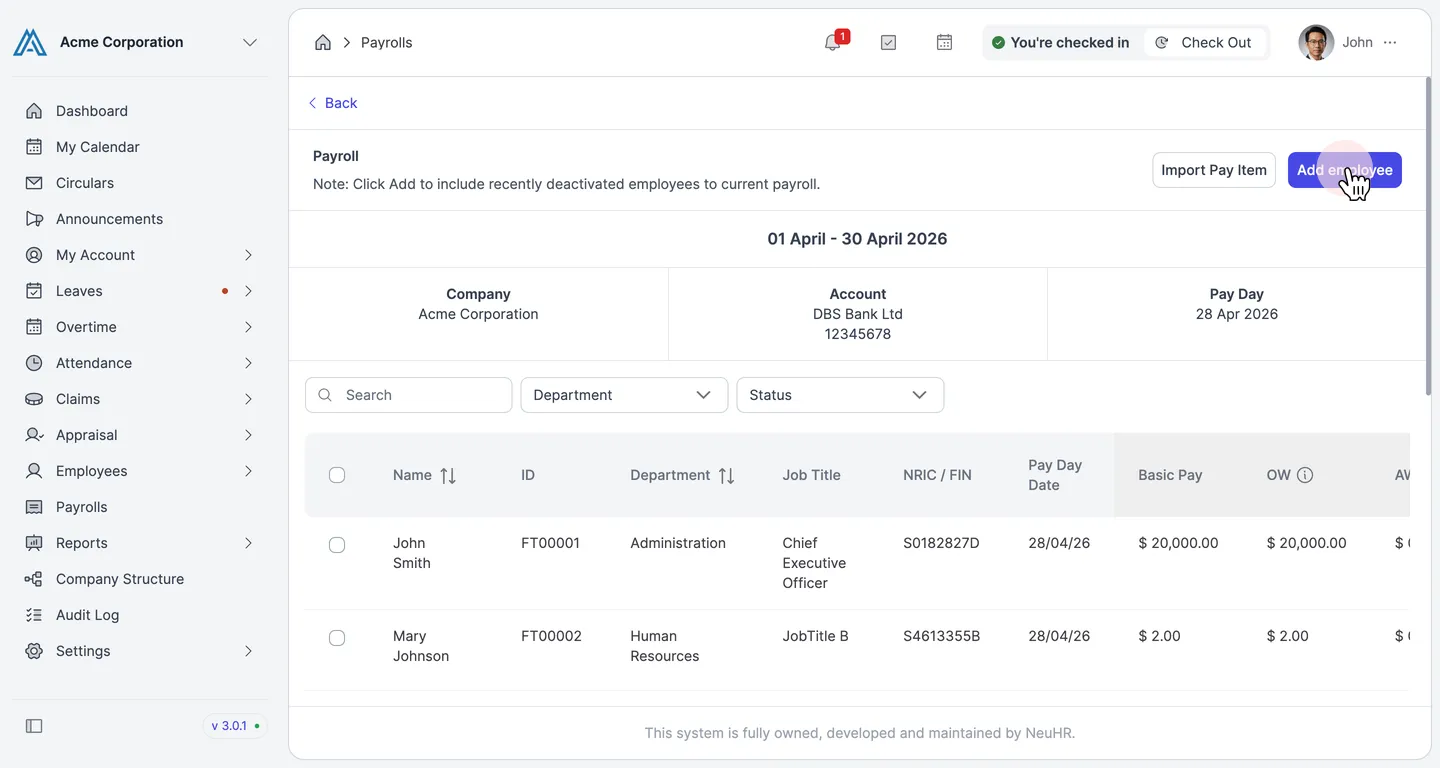Click the Announcements megaphone icon
1440x768 pixels.
(34, 219)
